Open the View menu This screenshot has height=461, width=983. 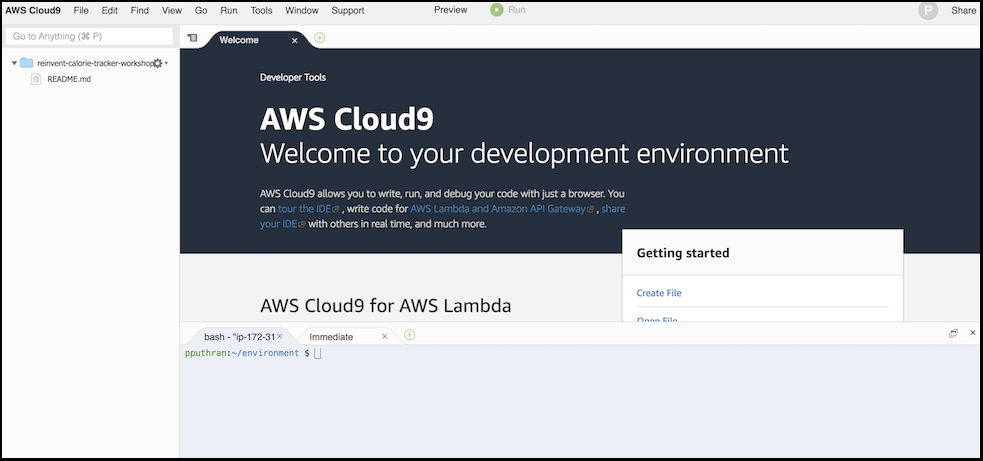point(172,11)
